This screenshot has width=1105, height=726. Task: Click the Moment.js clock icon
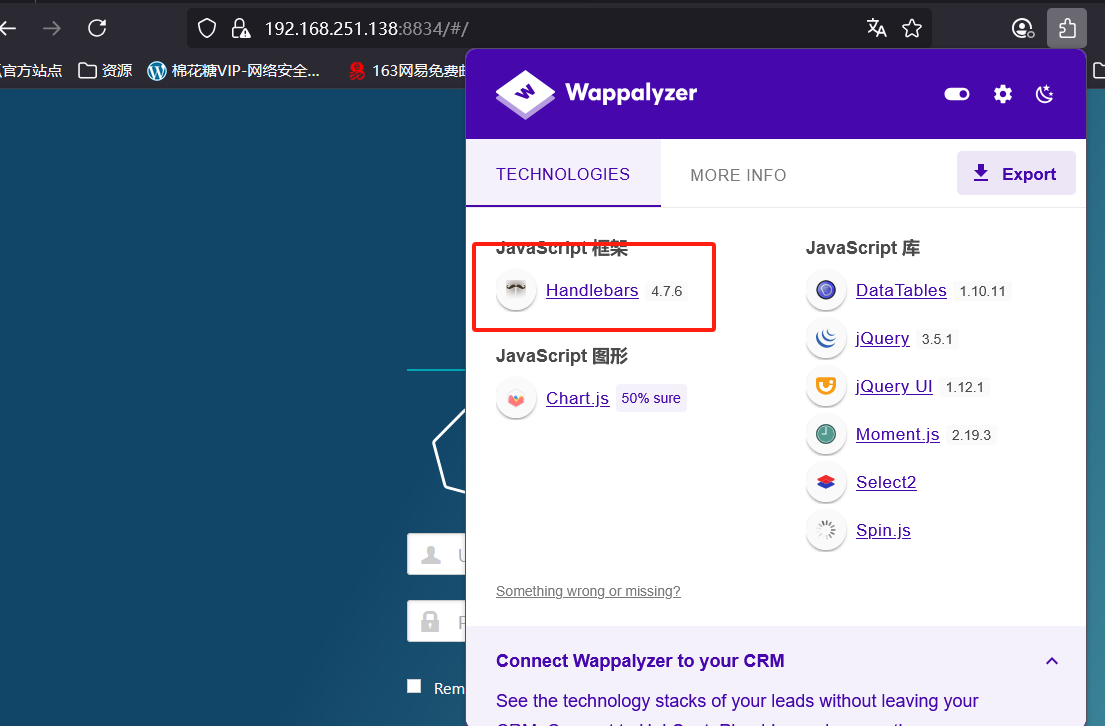point(826,434)
